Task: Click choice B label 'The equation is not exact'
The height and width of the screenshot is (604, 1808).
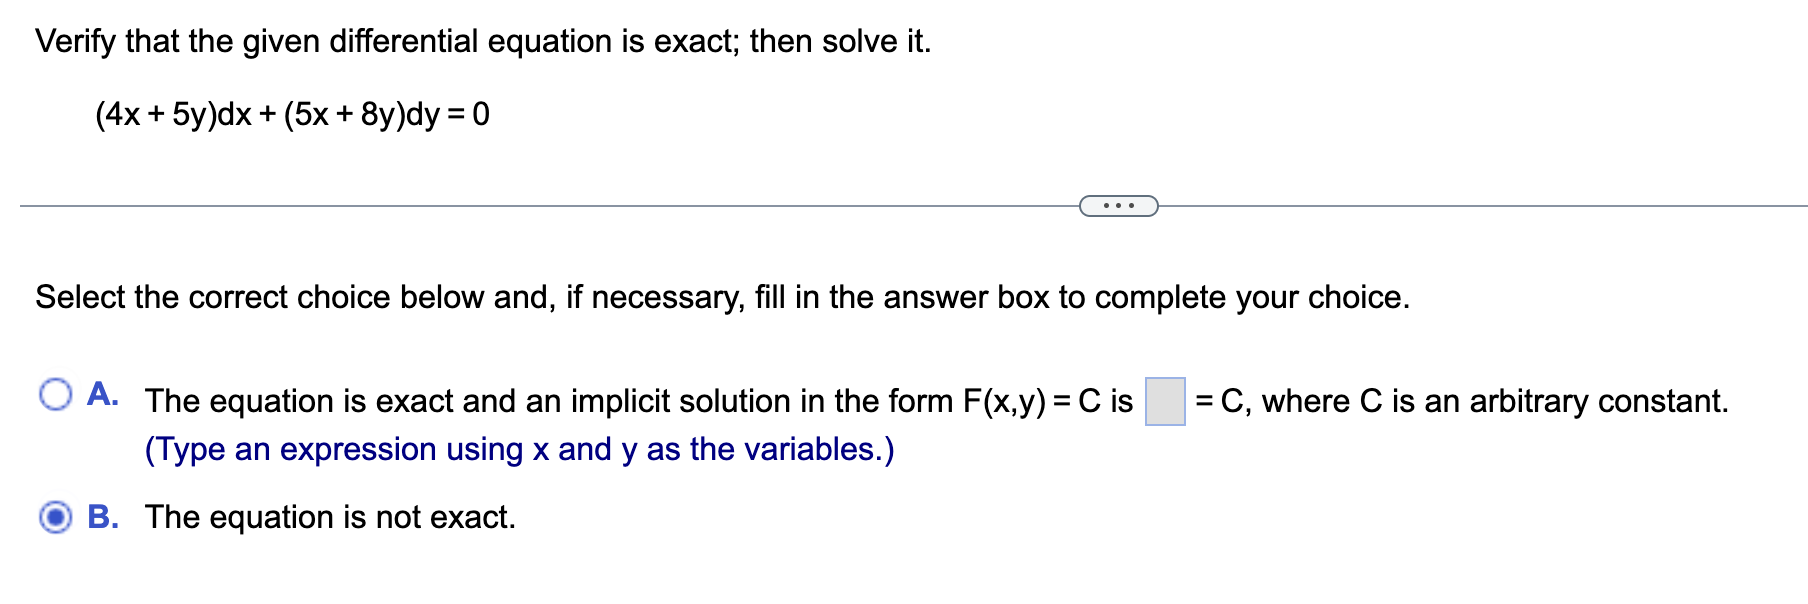Action: click(330, 517)
